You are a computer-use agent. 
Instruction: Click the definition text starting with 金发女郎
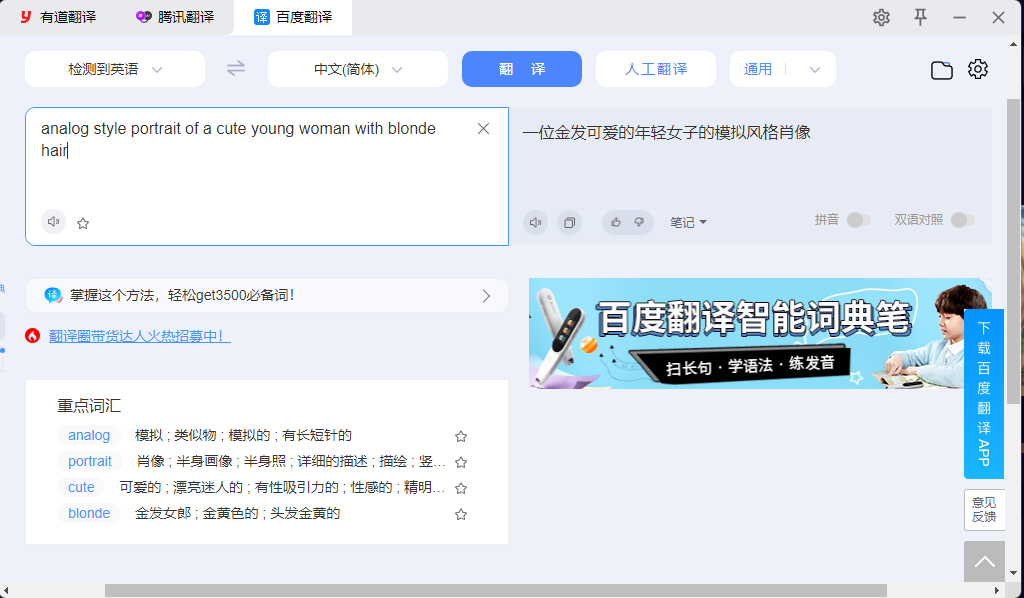(x=238, y=514)
